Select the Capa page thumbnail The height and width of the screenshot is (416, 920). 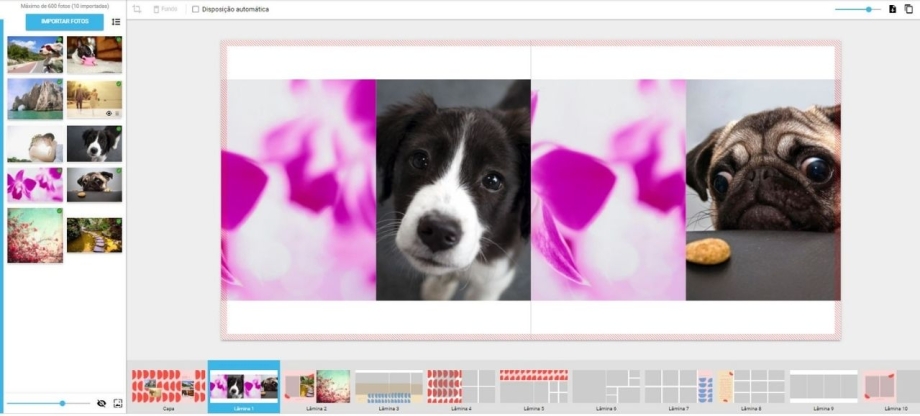pos(168,386)
